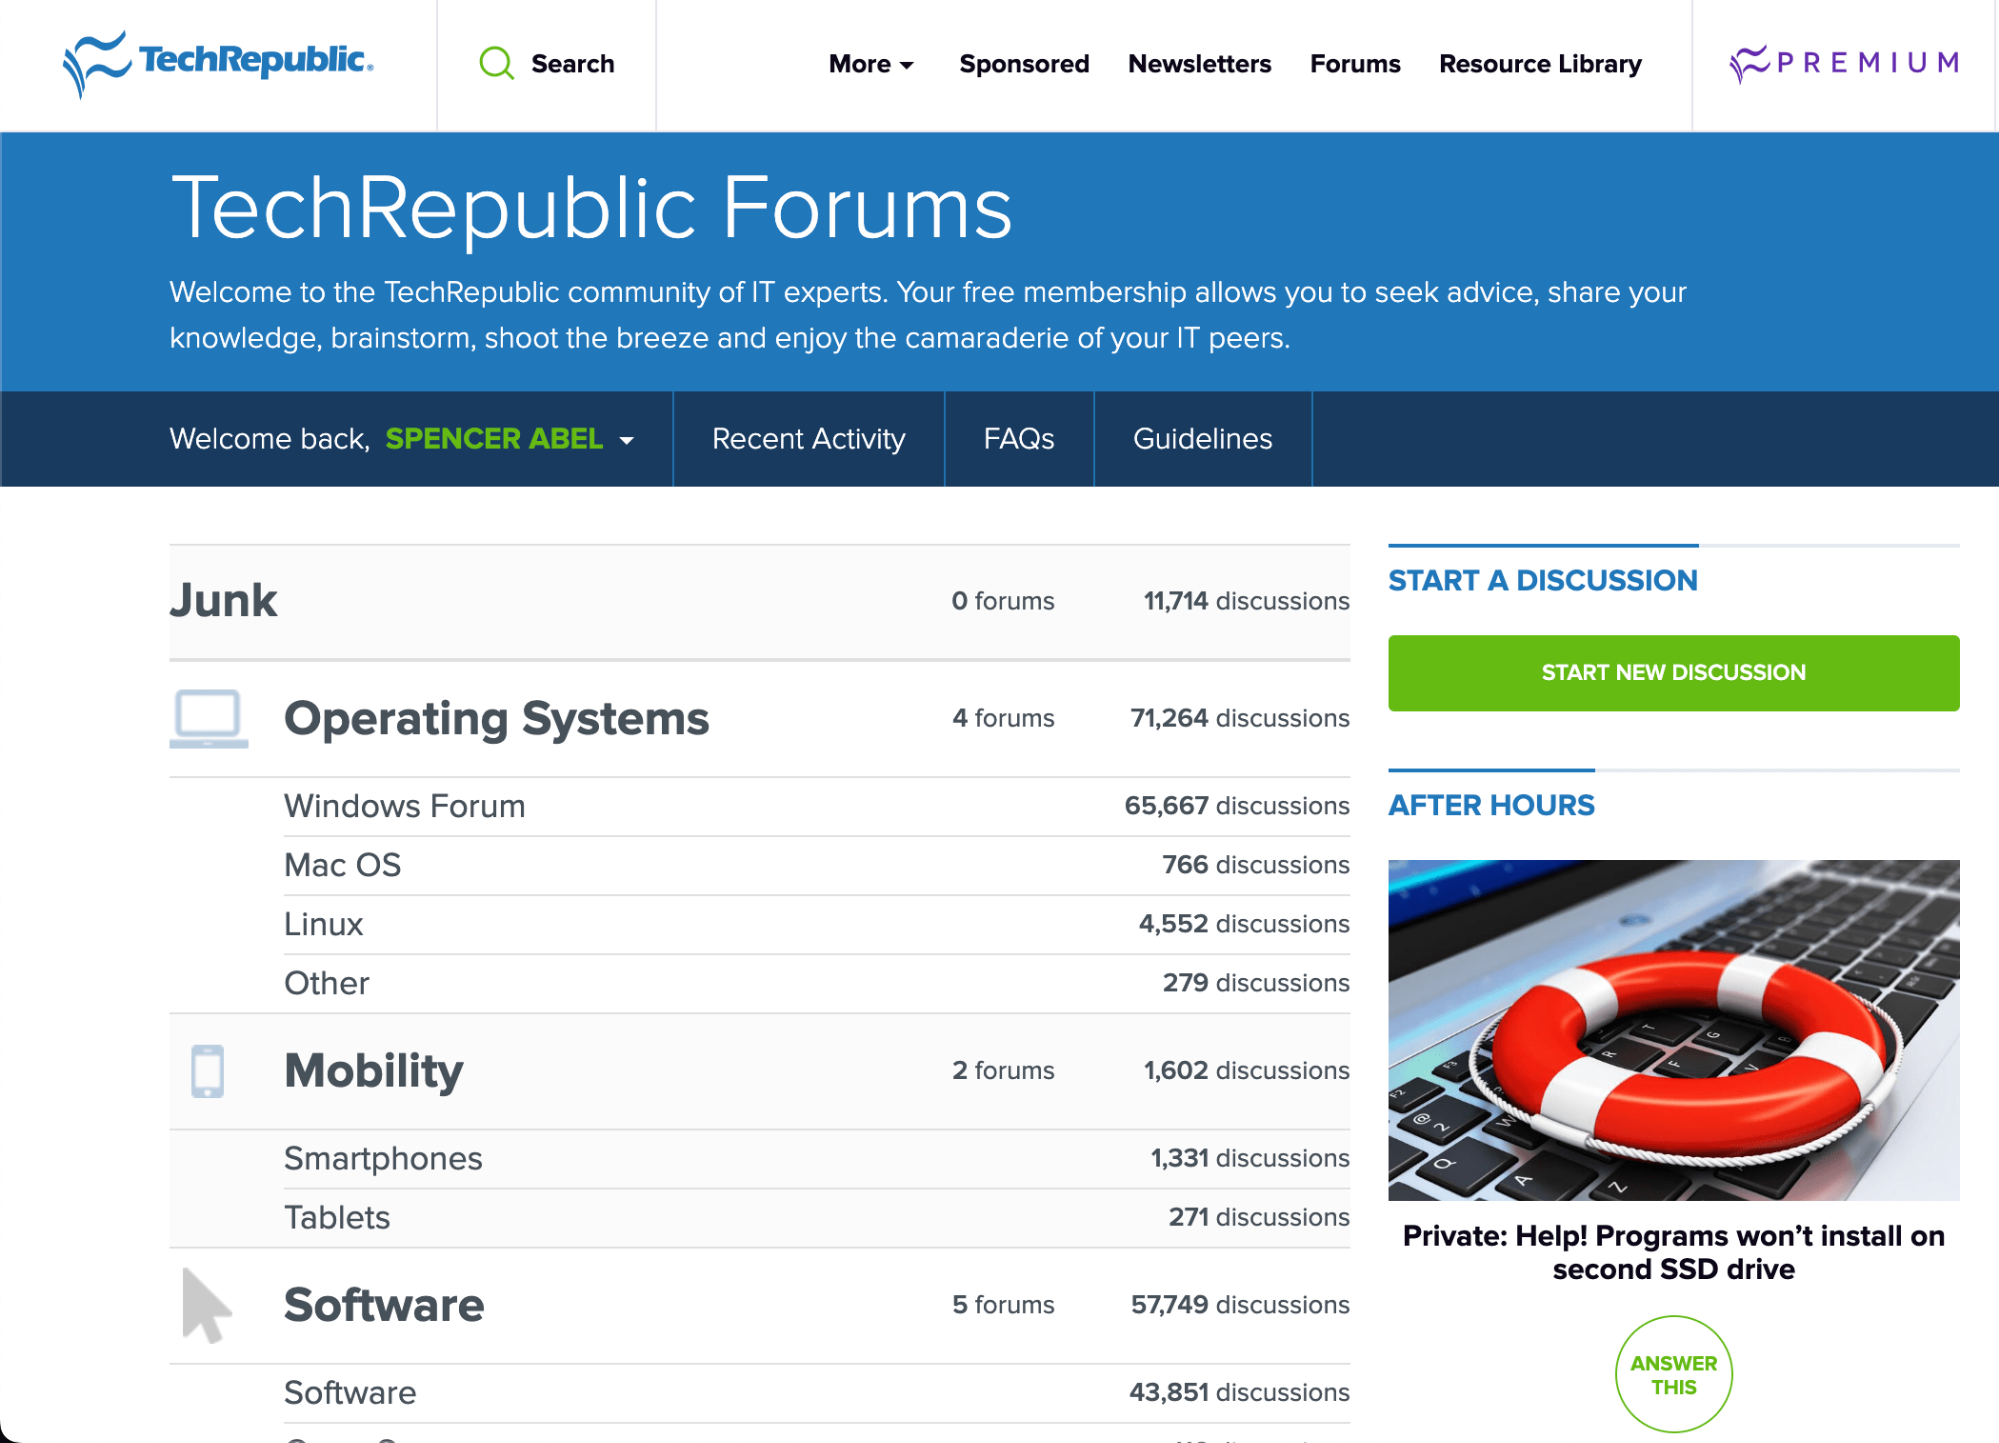Open the Sponsored menu item

[x=1024, y=64]
